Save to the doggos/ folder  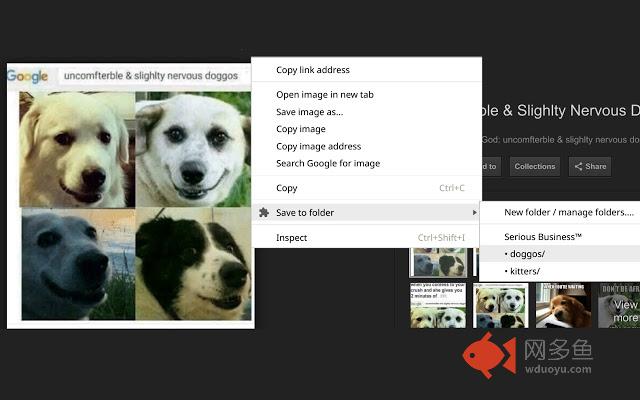[560, 254]
